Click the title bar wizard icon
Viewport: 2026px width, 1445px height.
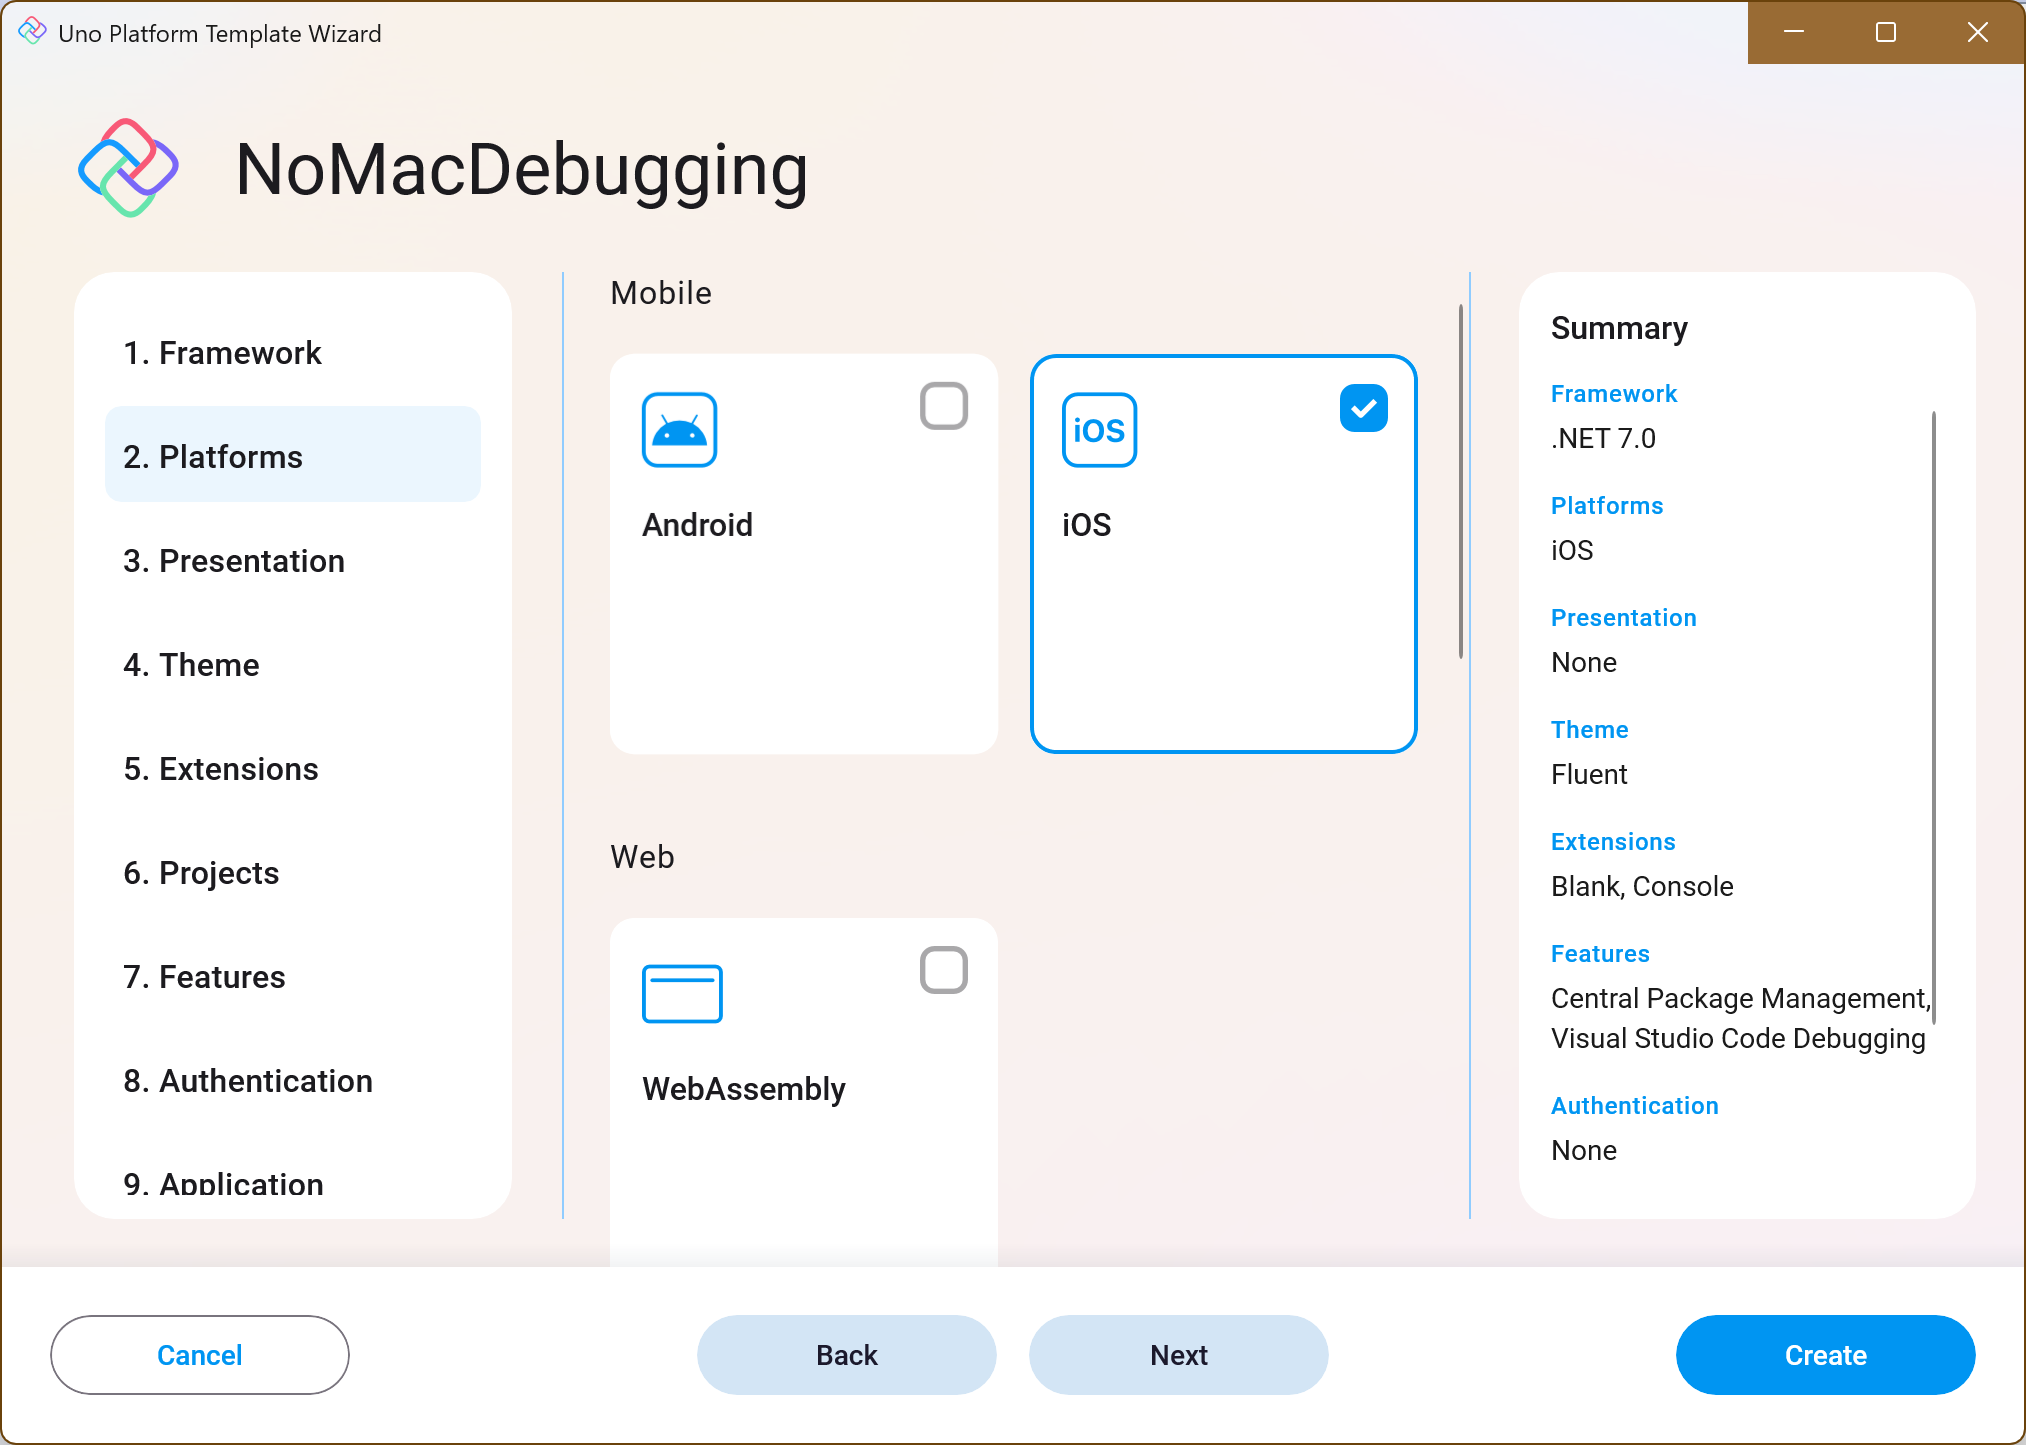tap(31, 32)
